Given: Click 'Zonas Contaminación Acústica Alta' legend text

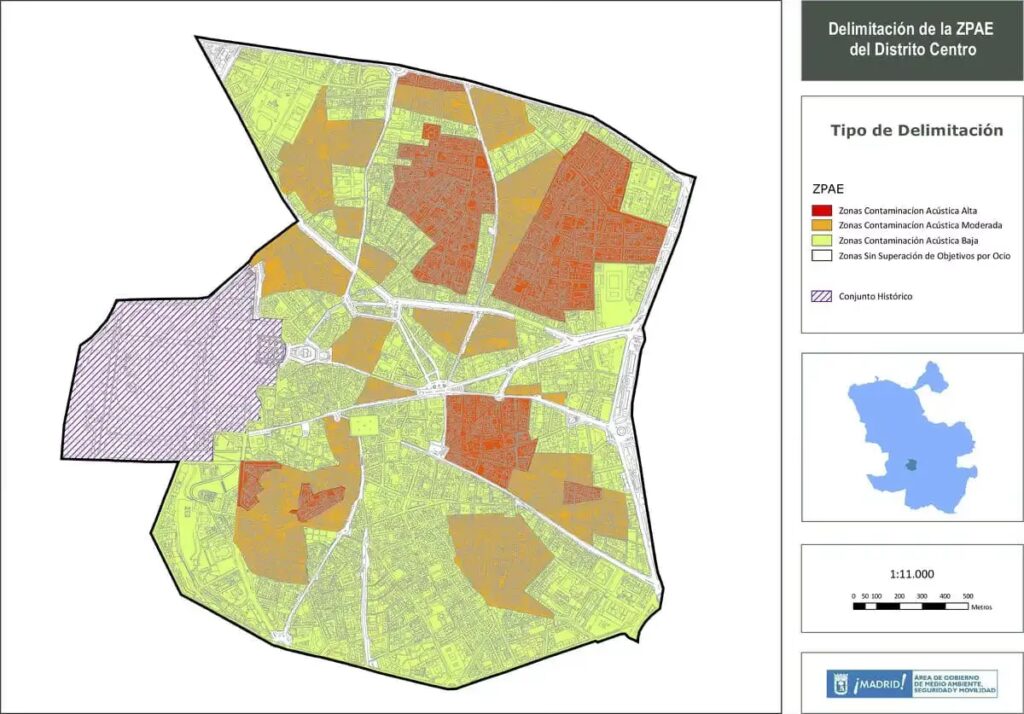Looking at the screenshot, I should [907, 210].
